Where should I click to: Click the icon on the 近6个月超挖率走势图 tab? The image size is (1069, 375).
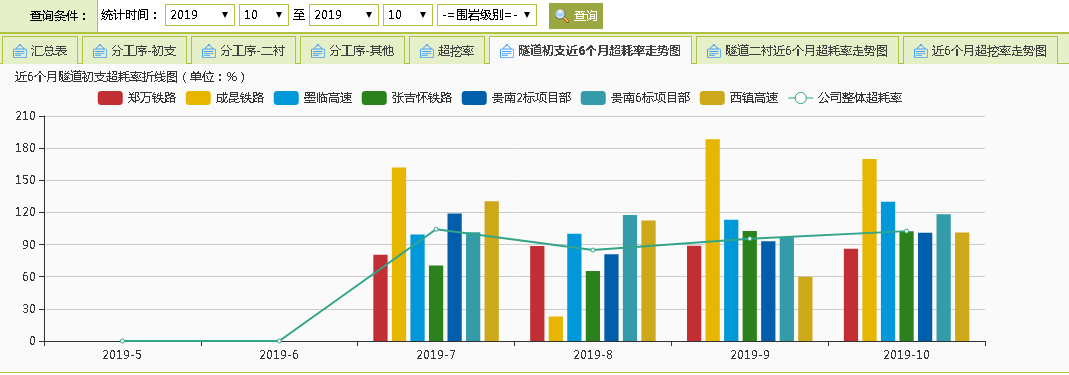pos(921,50)
